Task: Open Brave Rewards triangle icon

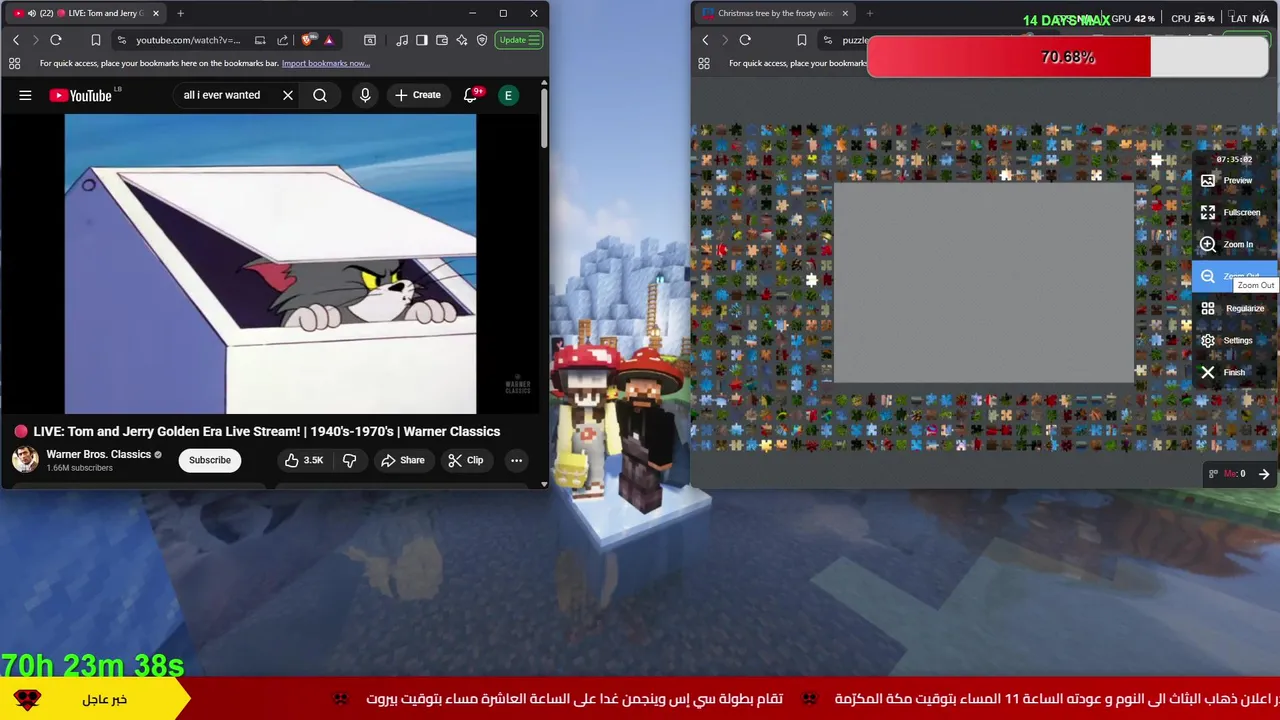Action: 329,40
